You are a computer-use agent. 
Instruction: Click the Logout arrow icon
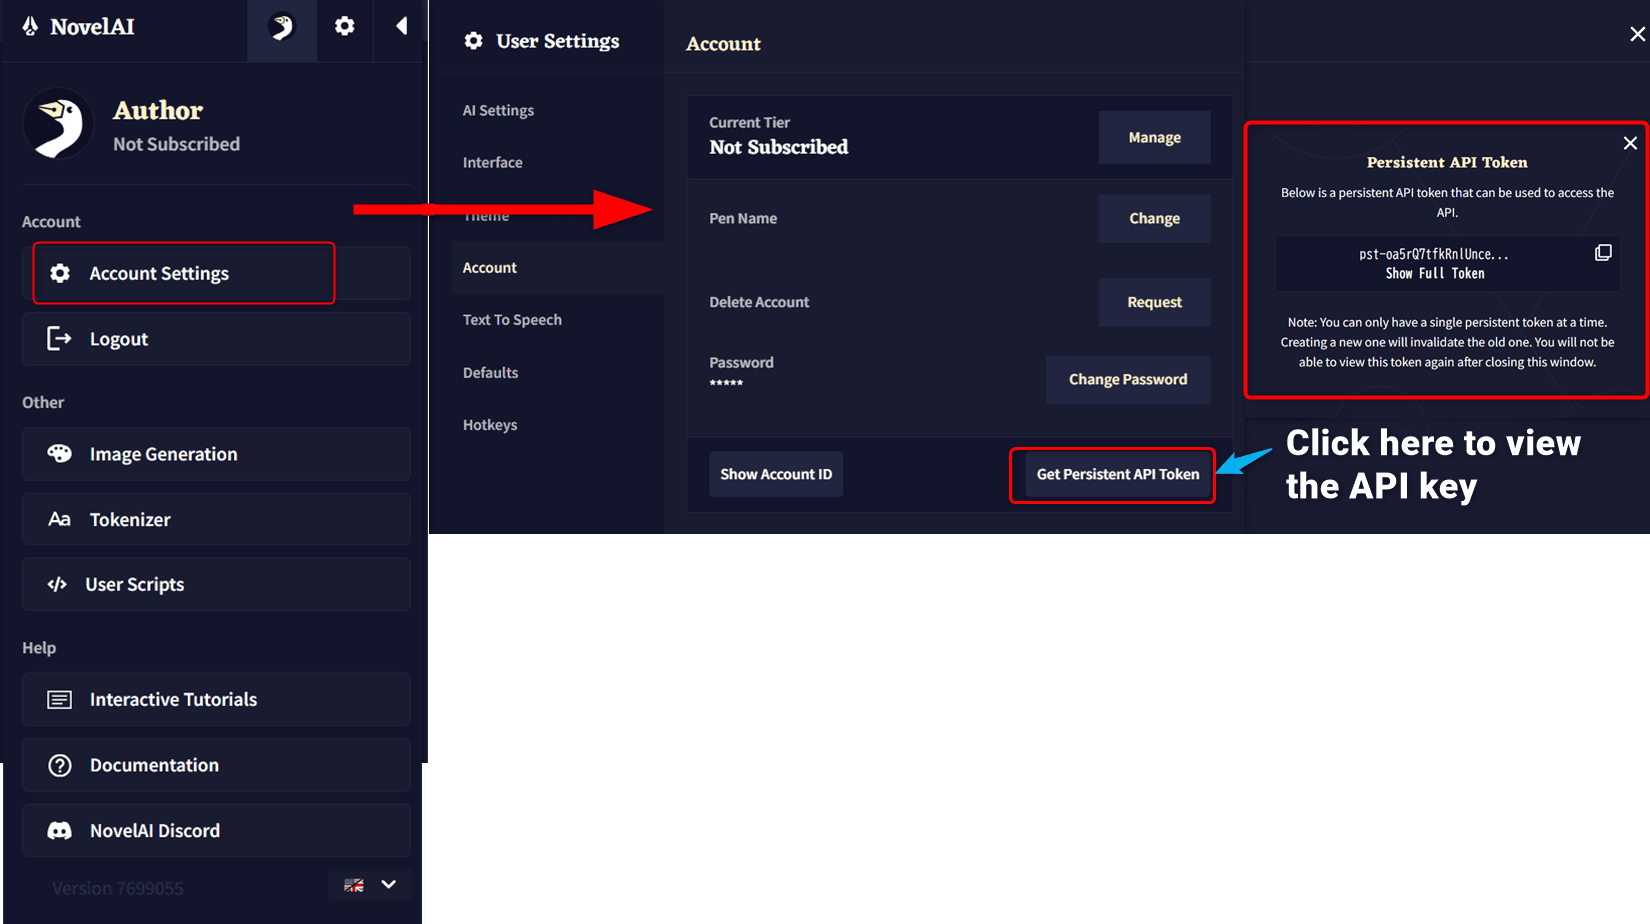pos(60,338)
